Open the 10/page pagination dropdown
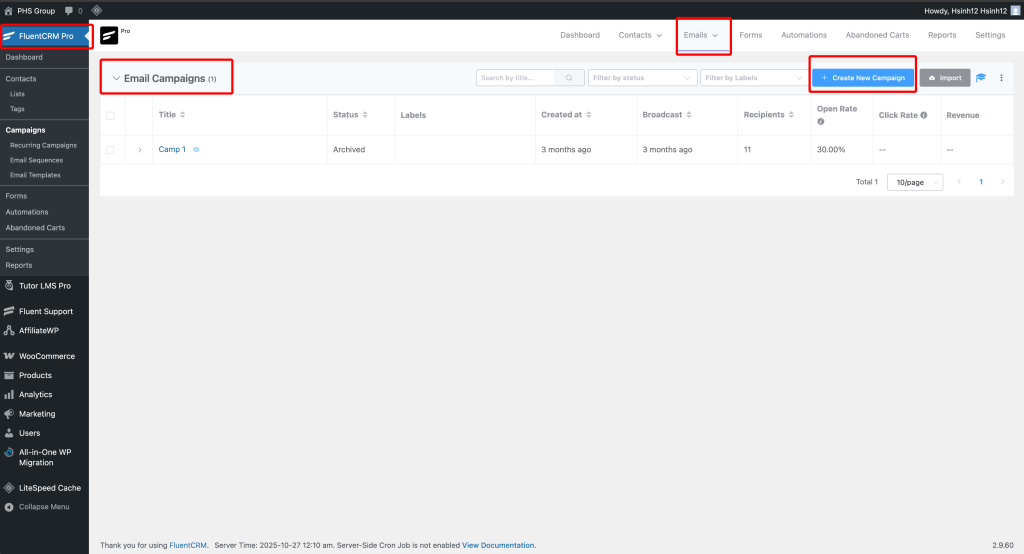Screen dimensions: 1024x554 click(x=914, y=182)
